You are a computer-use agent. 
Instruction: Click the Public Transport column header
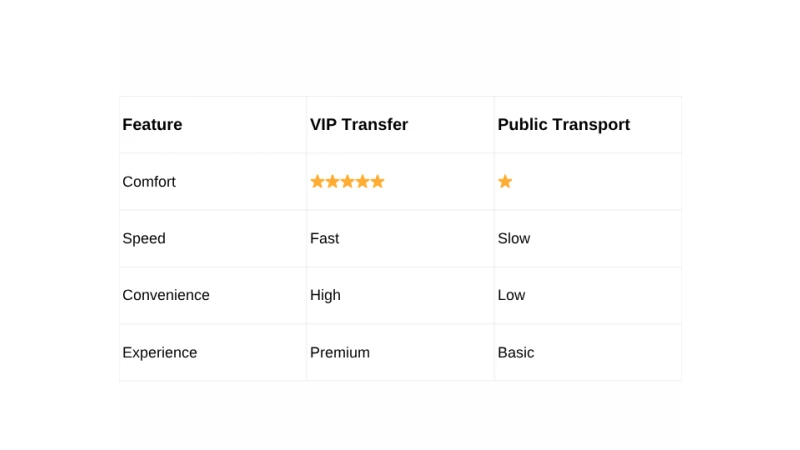563,125
